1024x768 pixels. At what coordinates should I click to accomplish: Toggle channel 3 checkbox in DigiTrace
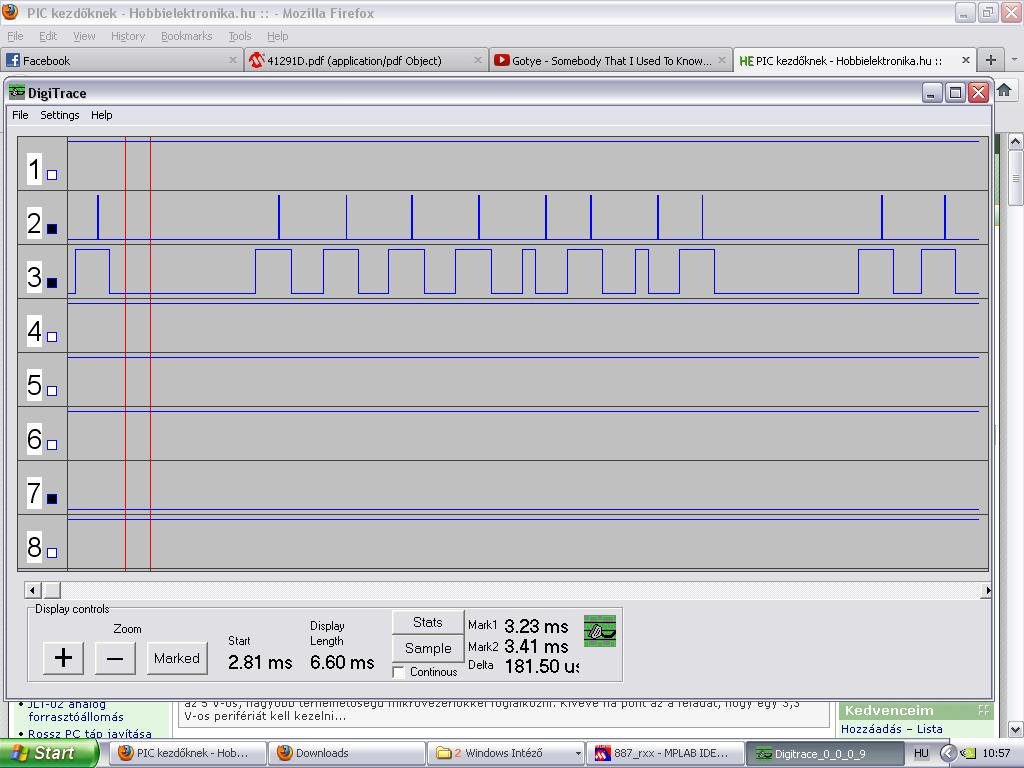click(52, 283)
